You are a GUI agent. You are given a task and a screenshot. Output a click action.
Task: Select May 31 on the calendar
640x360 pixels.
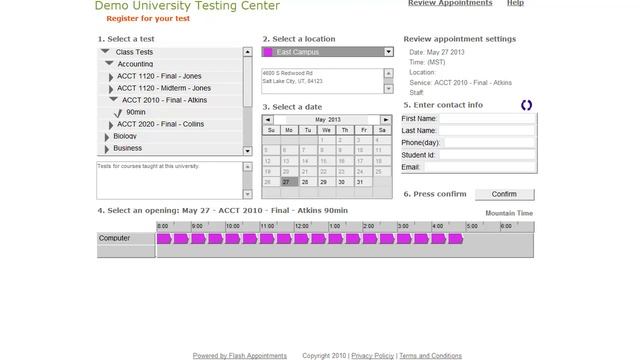coord(363,182)
